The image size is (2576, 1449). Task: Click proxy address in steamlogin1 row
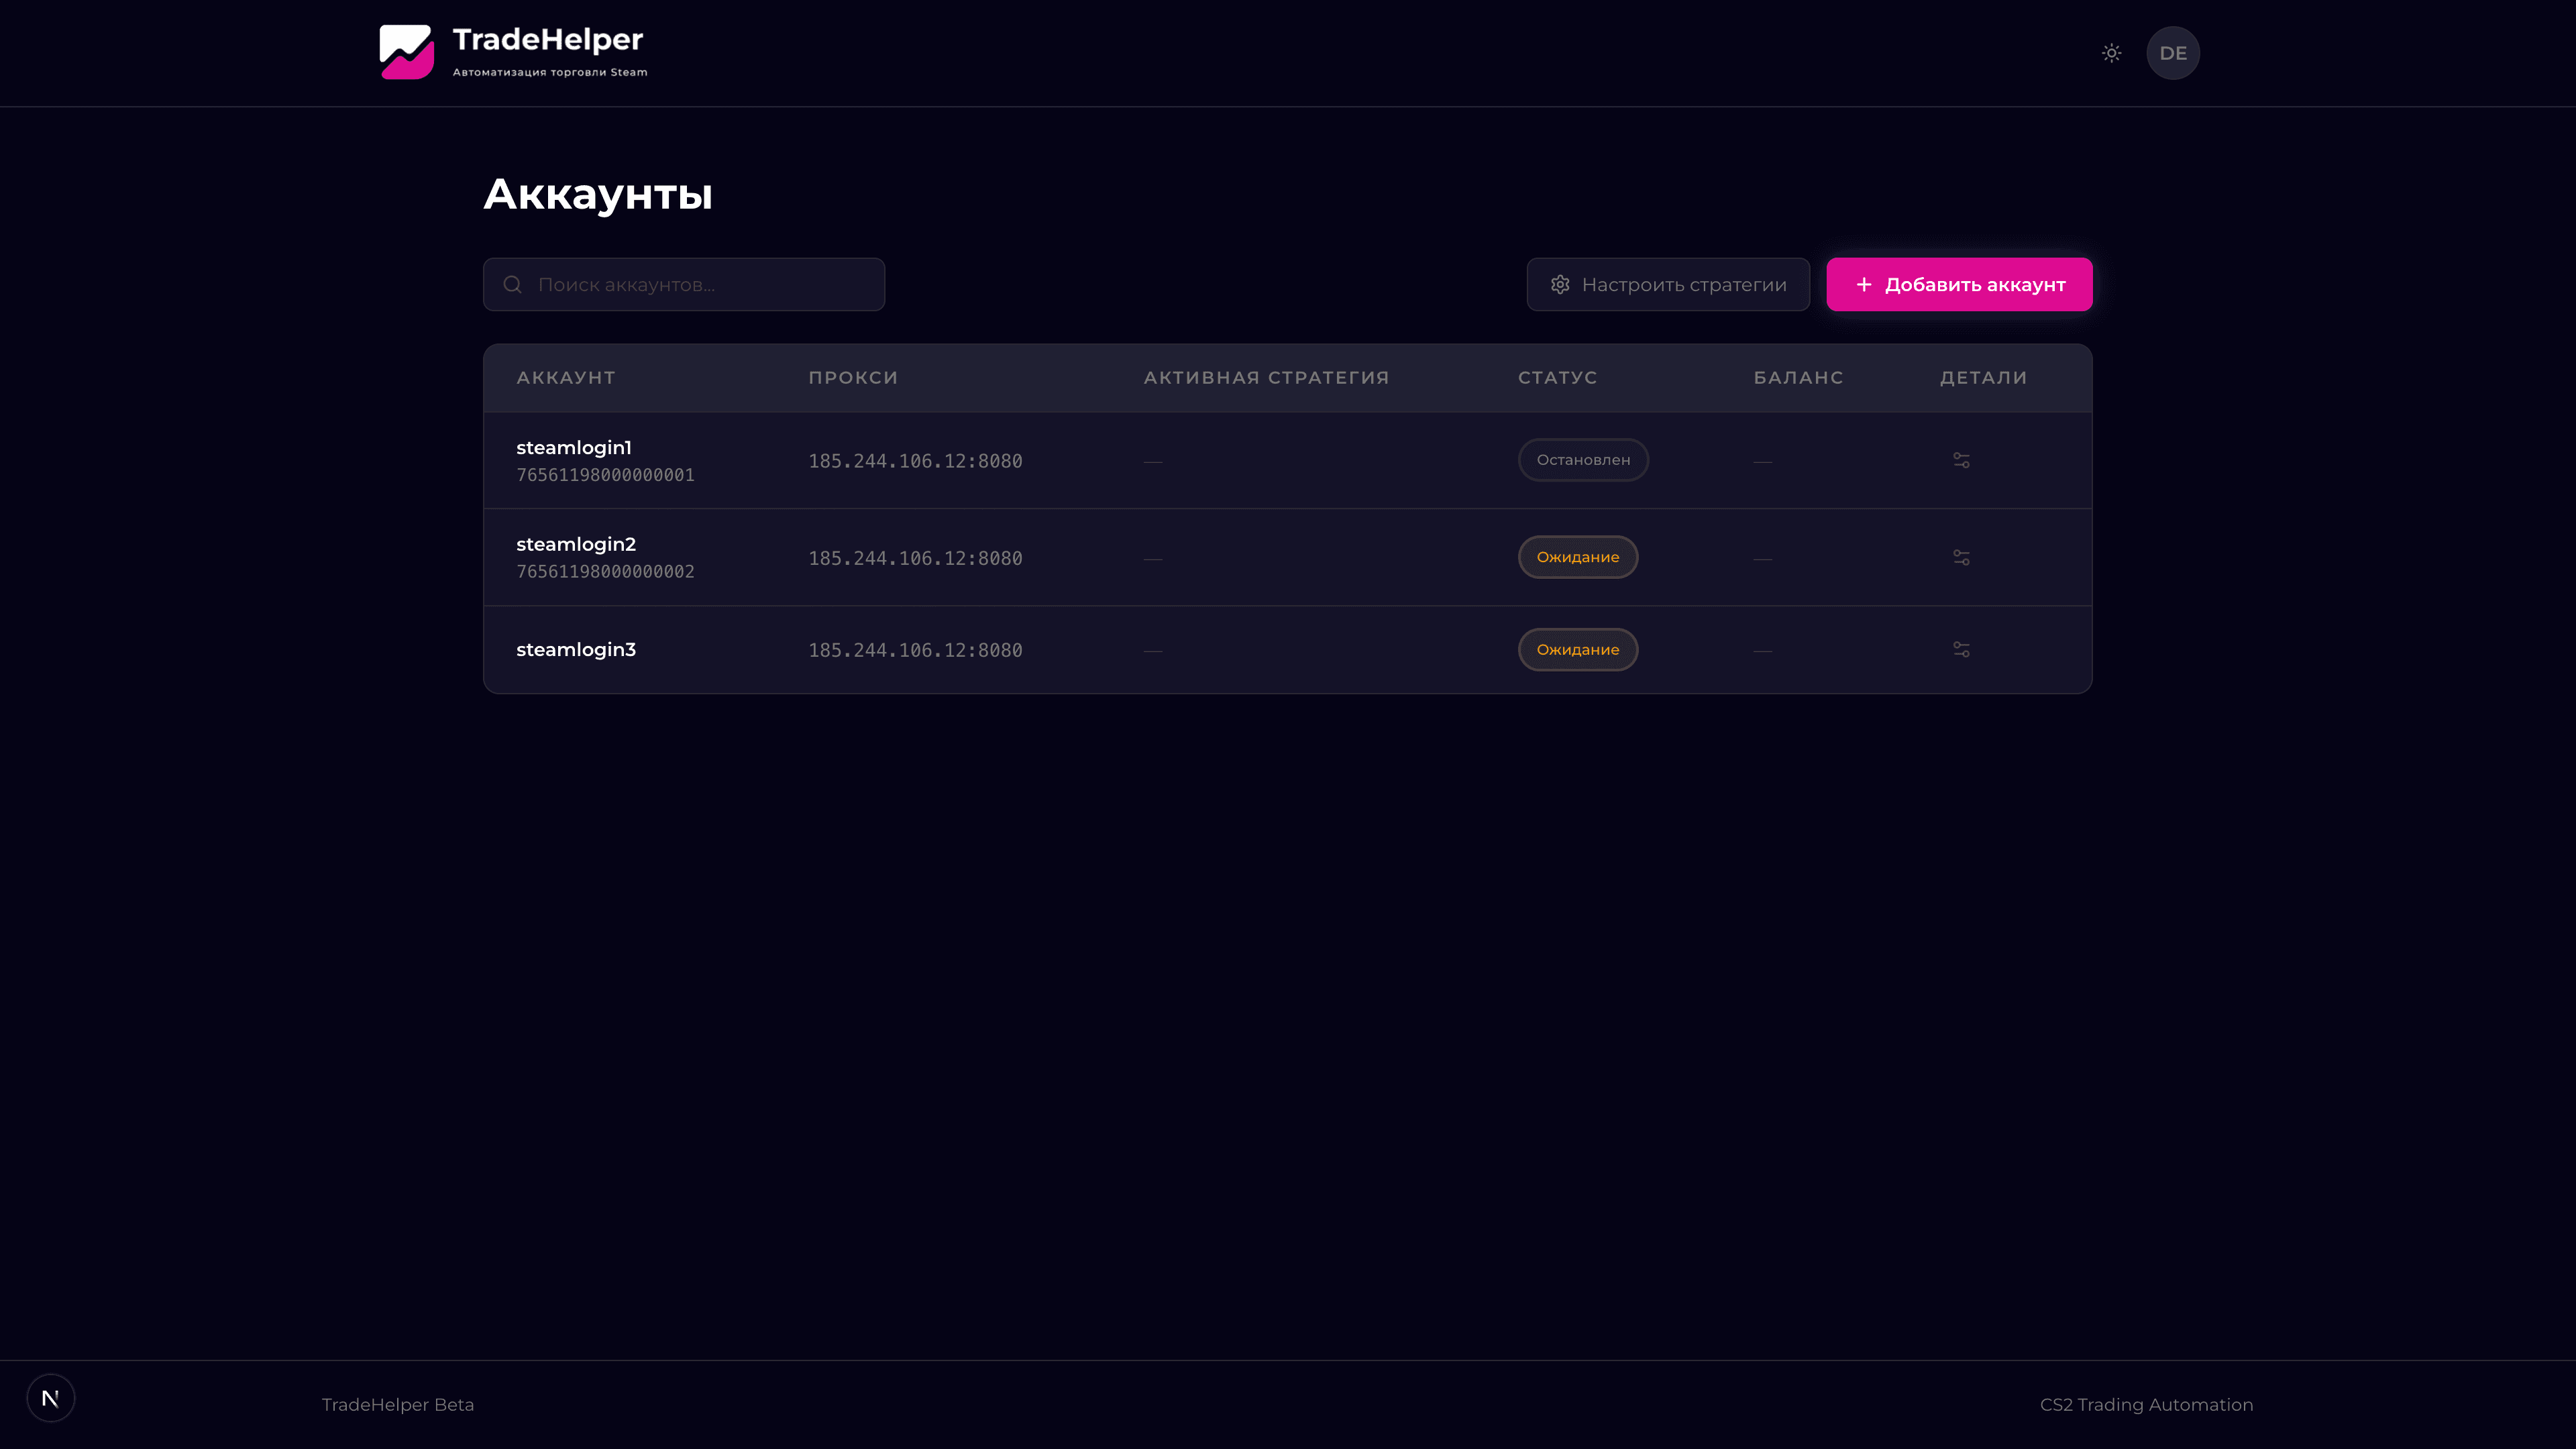(x=915, y=461)
